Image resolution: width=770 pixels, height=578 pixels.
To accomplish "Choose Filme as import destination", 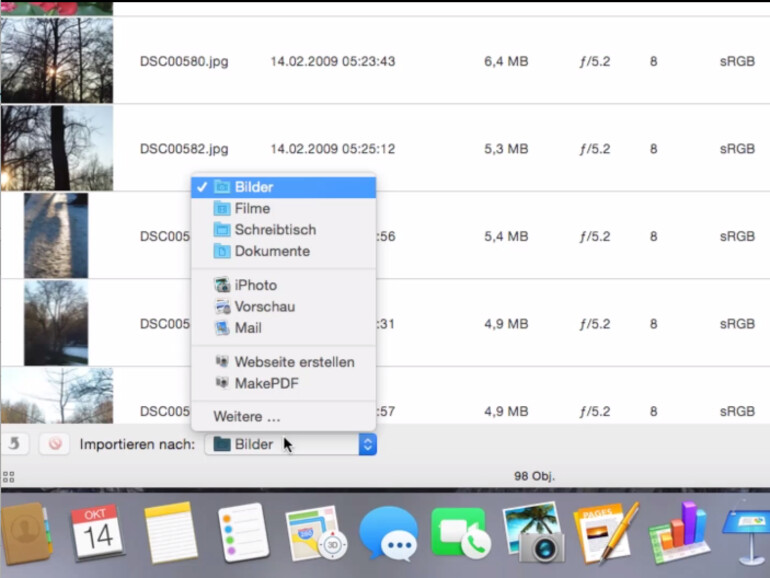I will tap(283, 209).
